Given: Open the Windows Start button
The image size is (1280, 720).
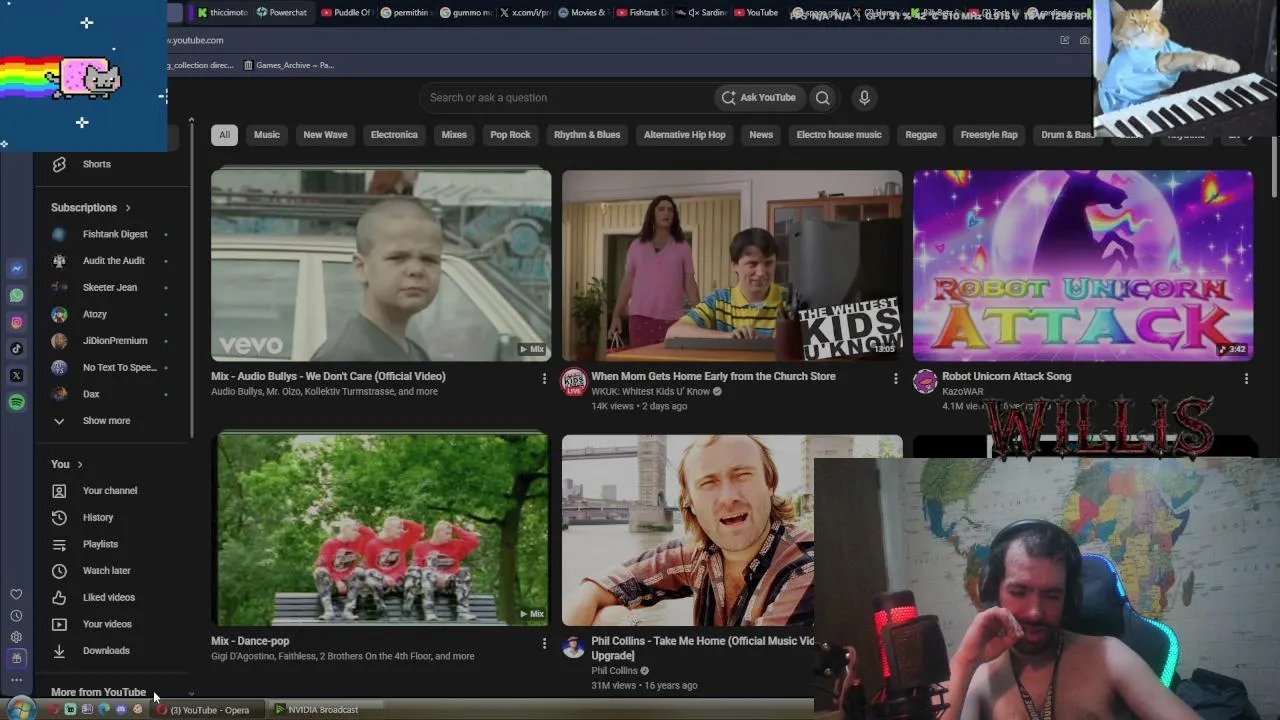Looking at the screenshot, I should [x=22, y=710].
